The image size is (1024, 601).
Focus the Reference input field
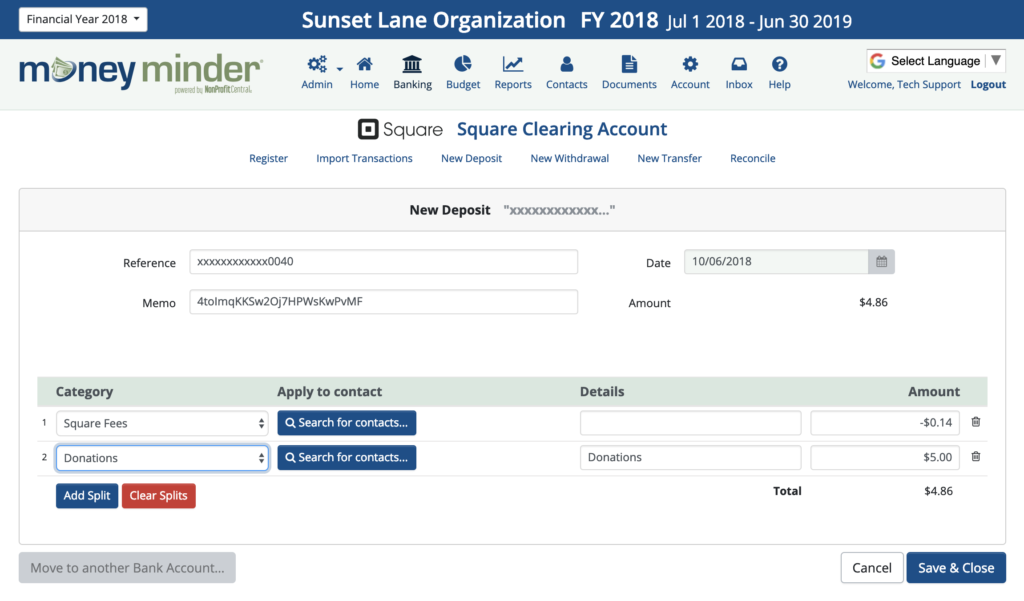(383, 262)
